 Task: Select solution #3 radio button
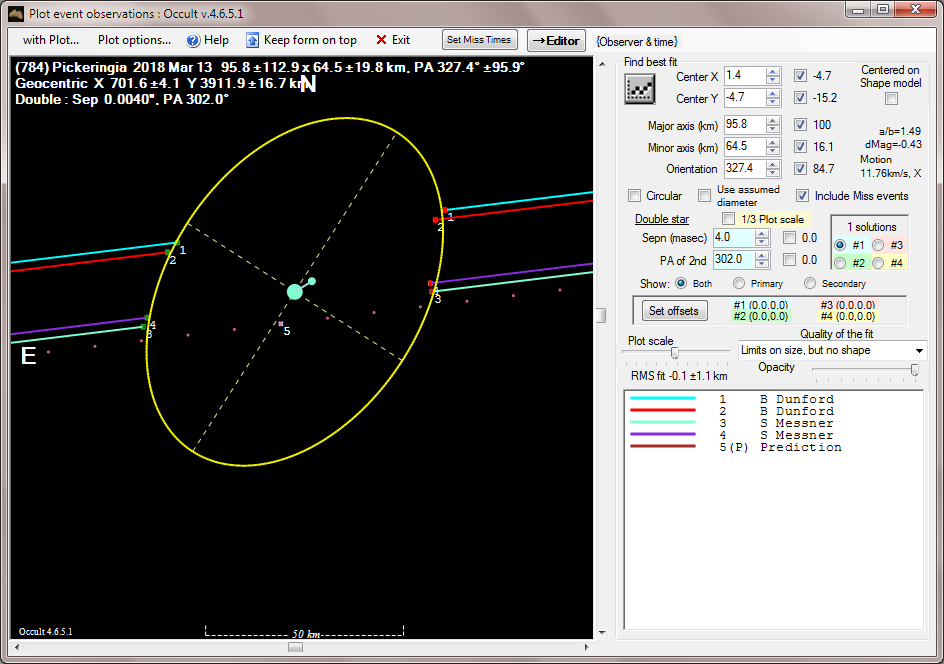(878, 245)
